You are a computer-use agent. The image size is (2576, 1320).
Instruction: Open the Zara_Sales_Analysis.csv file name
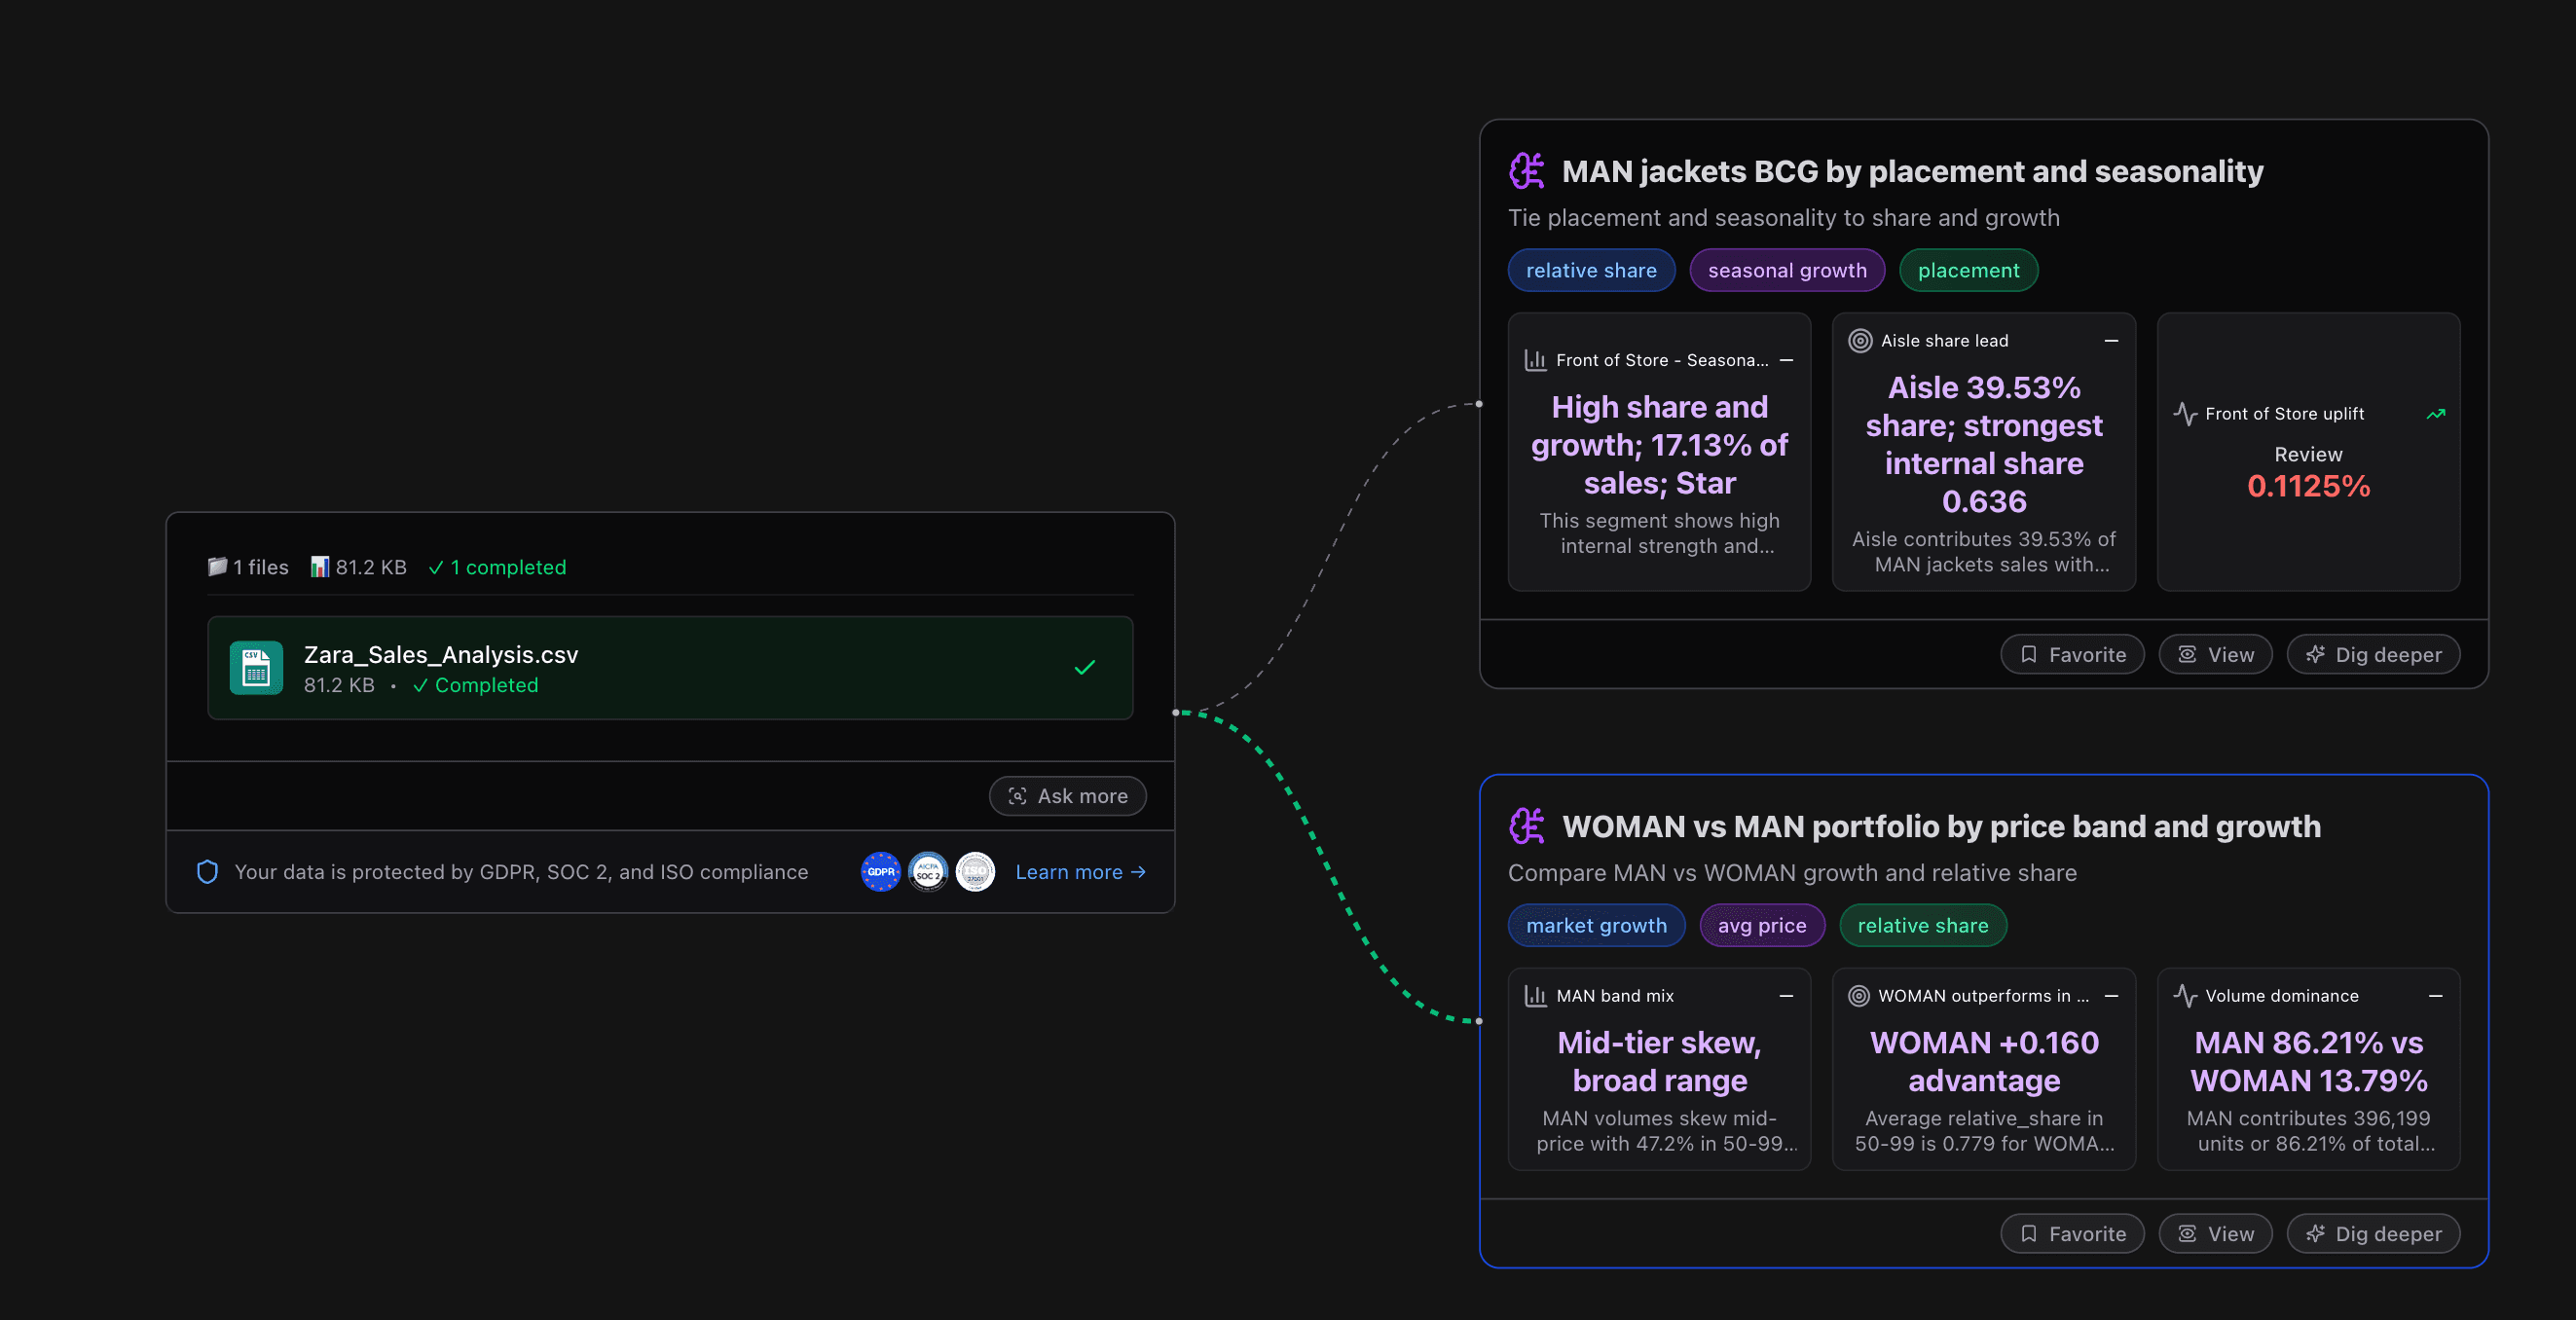441,655
